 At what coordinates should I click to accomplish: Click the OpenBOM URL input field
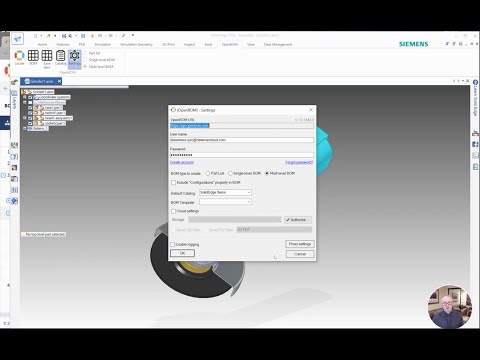click(242, 126)
